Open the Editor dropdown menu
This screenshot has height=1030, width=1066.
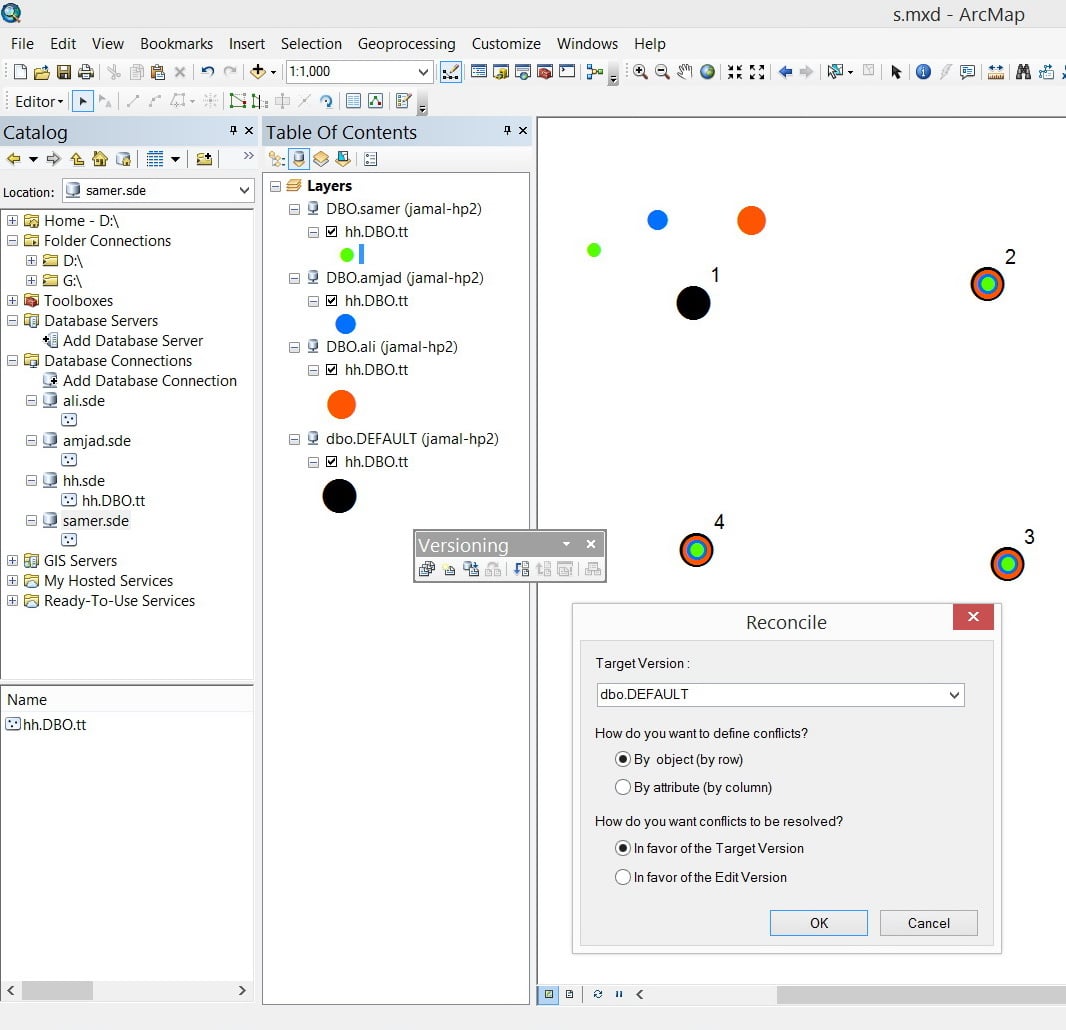coord(39,101)
